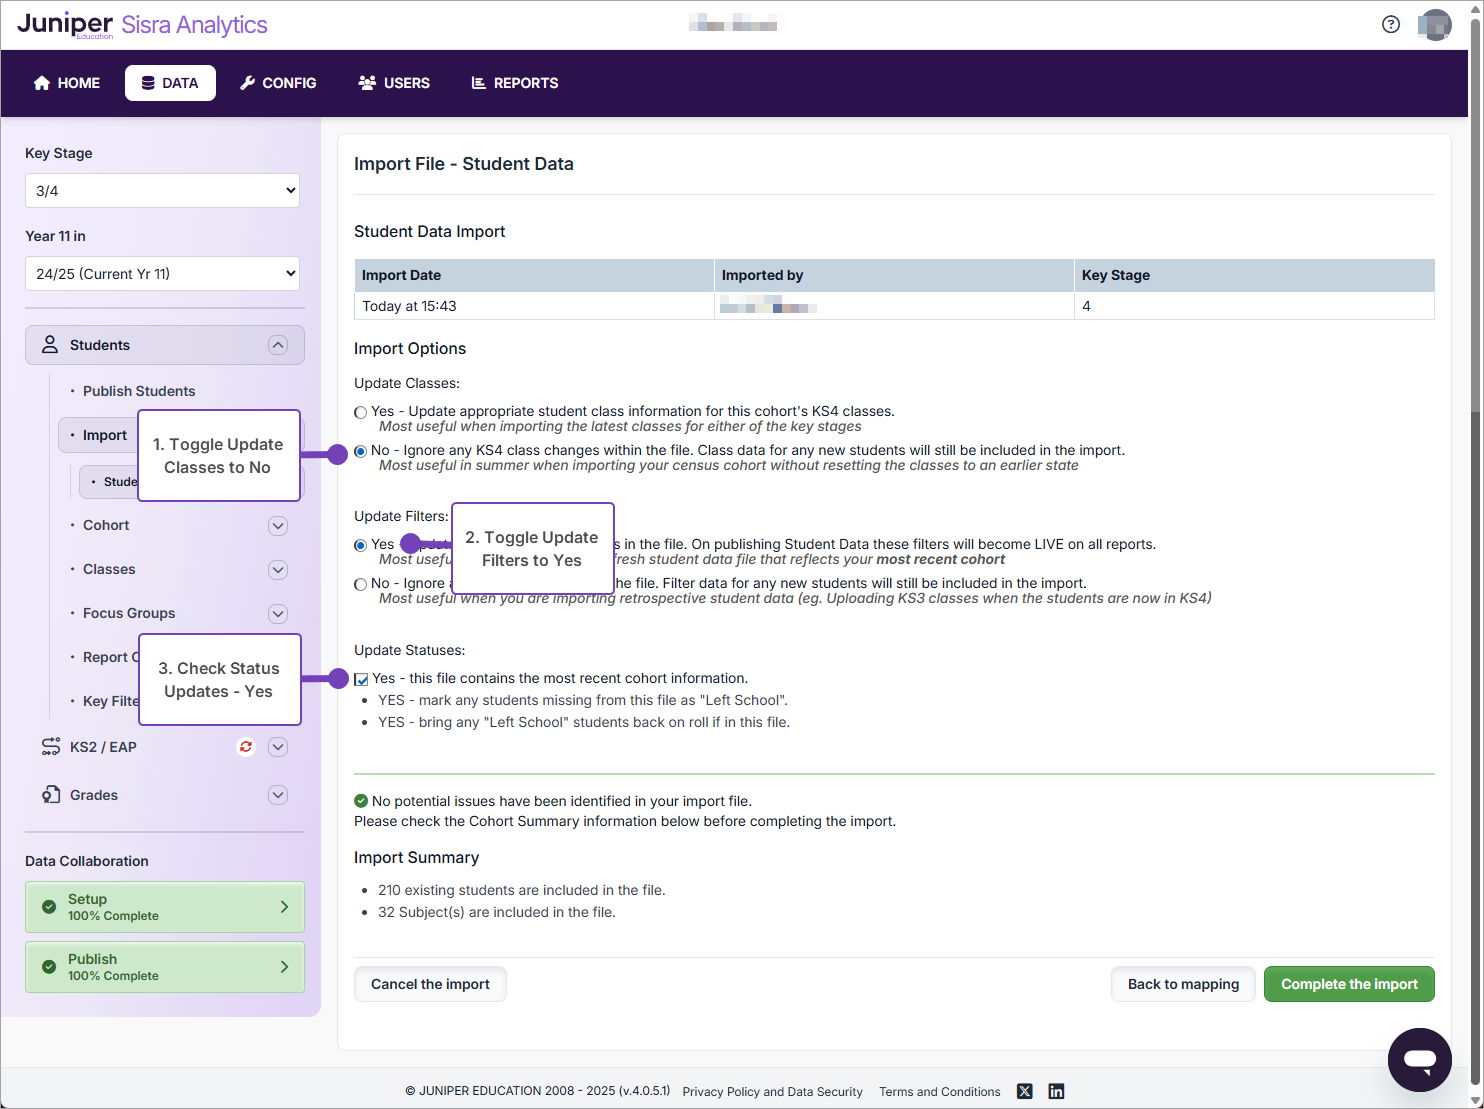Select Update Classes 'Yes' radio button
This screenshot has width=1484, height=1109.
click(x=361, y=412)
